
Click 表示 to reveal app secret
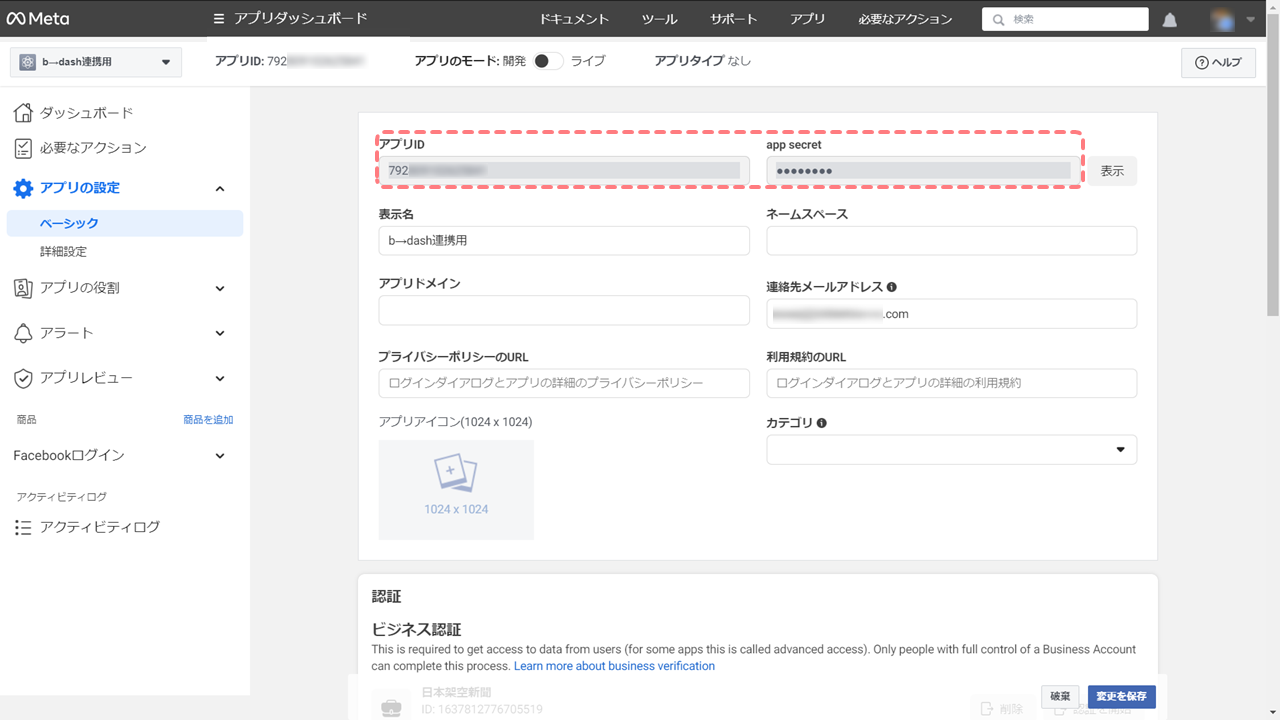pyautogui.click(x=1112, y=171)
